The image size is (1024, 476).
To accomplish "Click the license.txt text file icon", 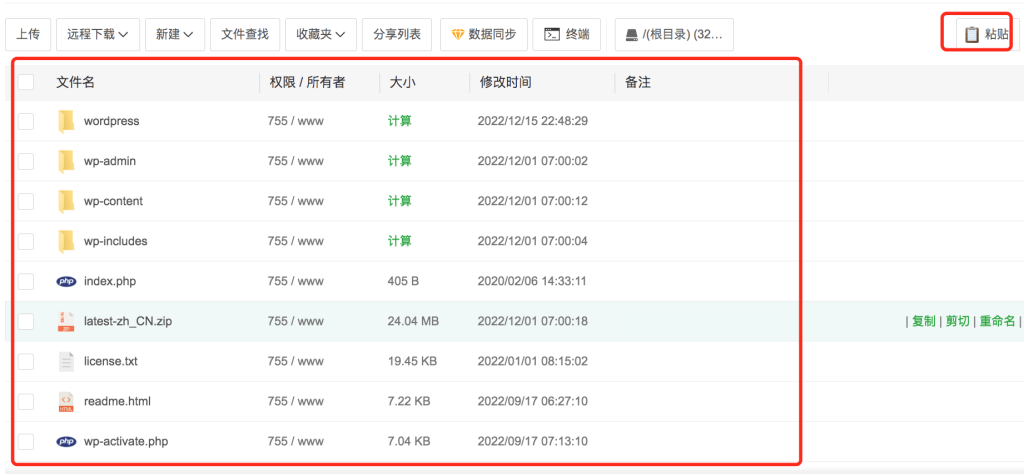I will point(66,361).
